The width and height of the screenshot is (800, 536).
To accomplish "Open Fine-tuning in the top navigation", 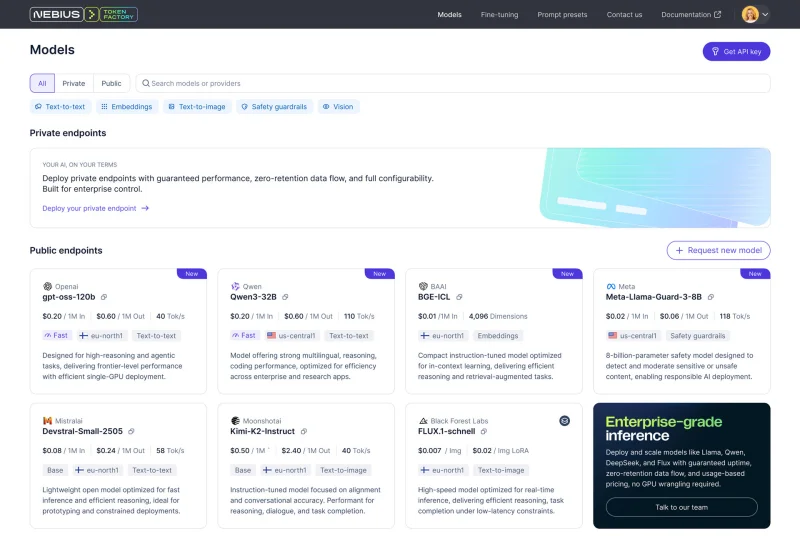I will click(499, 15).
